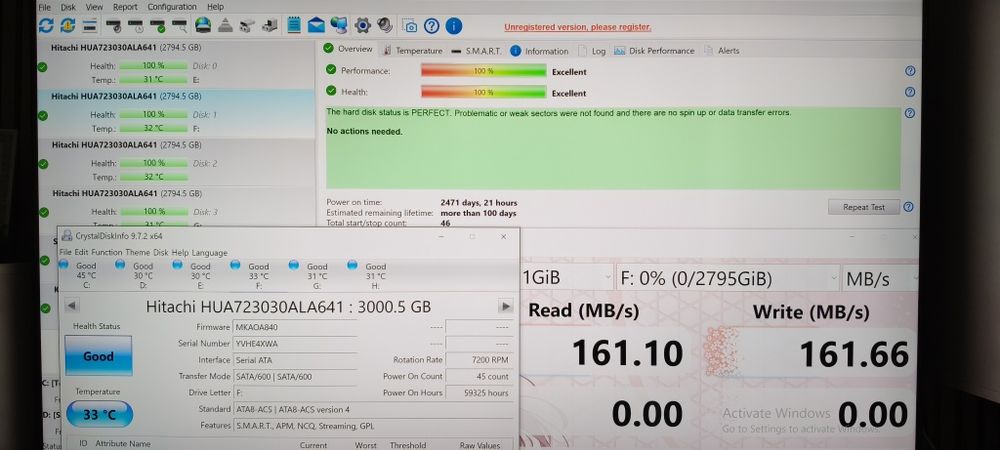
Task: Switch to the Disk Performance tab
Action: click(x=654, y=51)
